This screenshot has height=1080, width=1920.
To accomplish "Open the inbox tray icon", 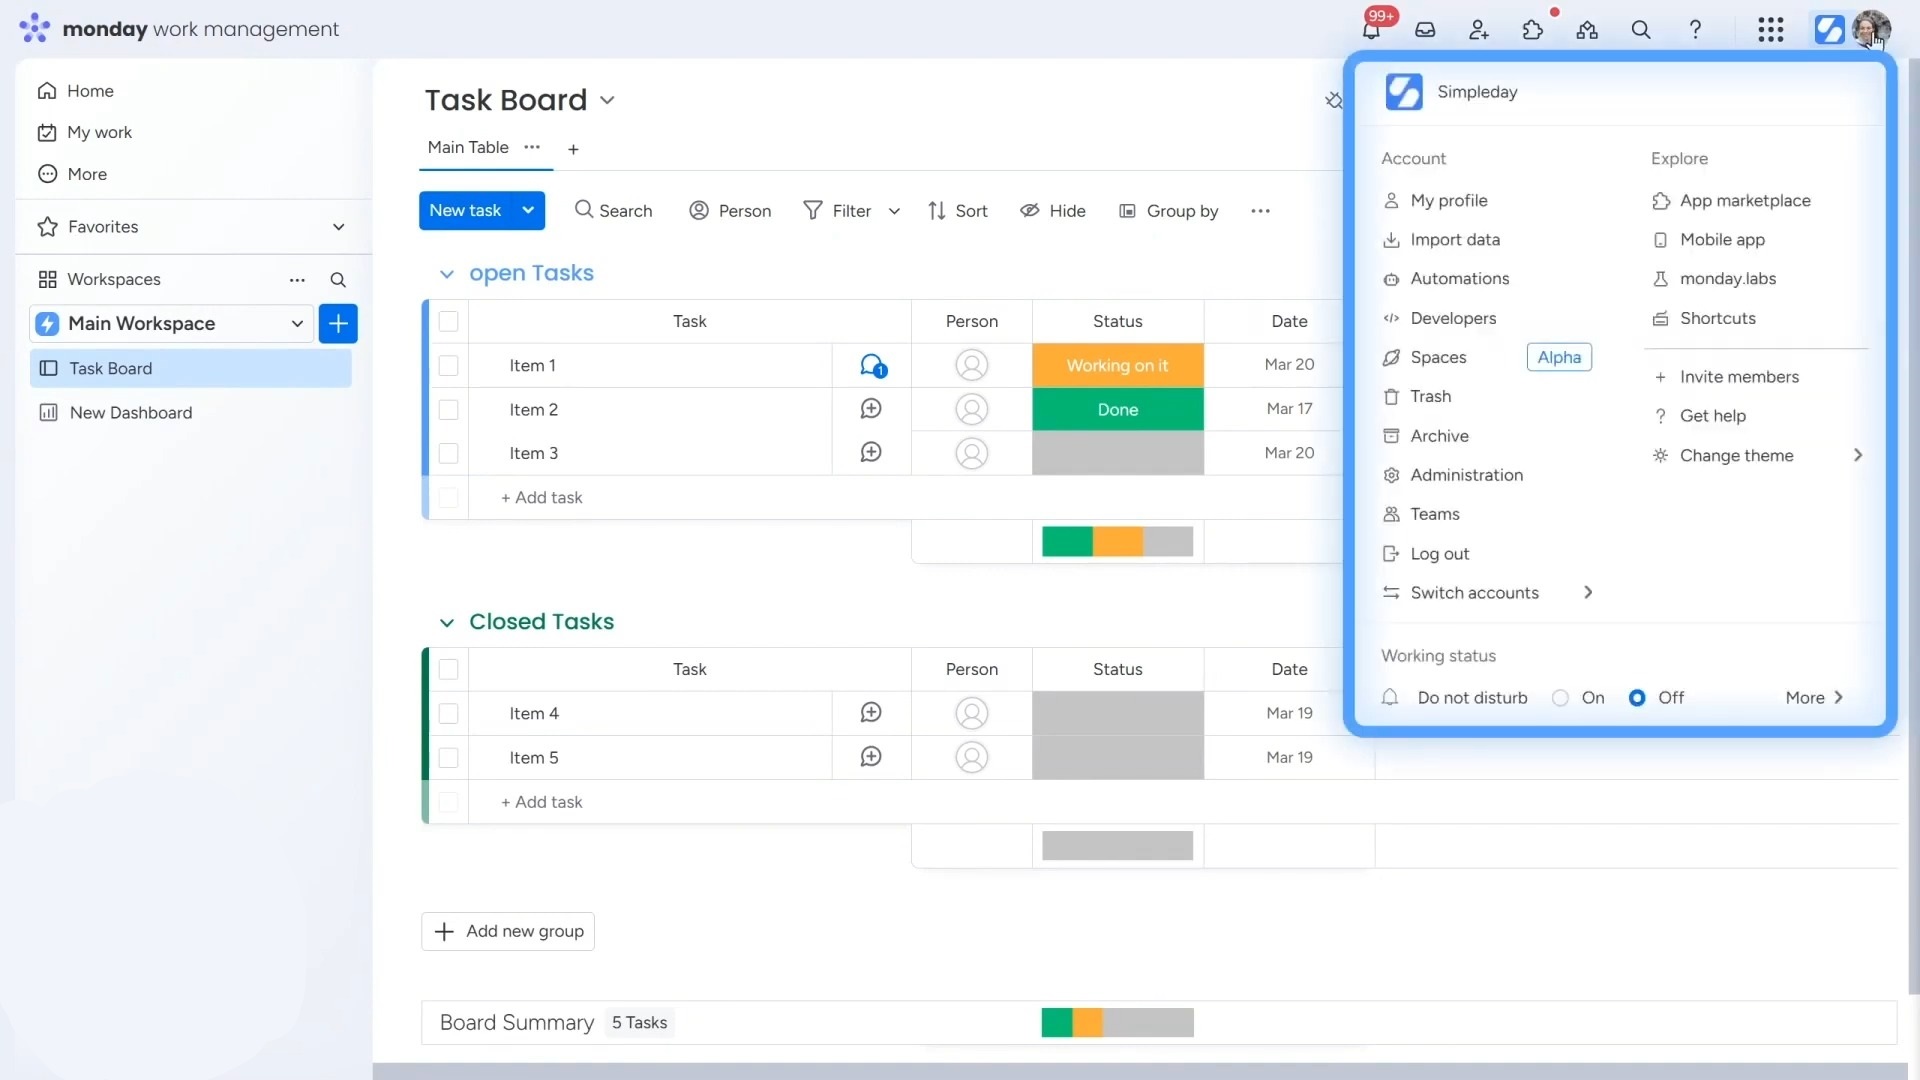I will pos(1425,30).
